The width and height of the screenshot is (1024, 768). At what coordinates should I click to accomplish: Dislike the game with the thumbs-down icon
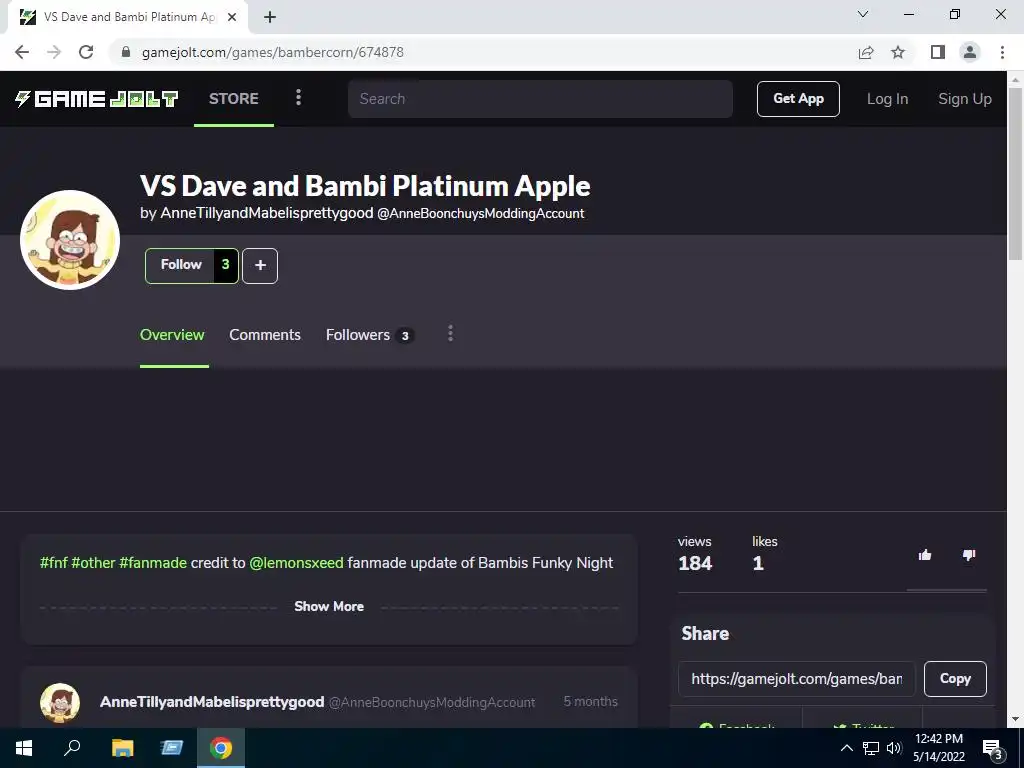969,555
